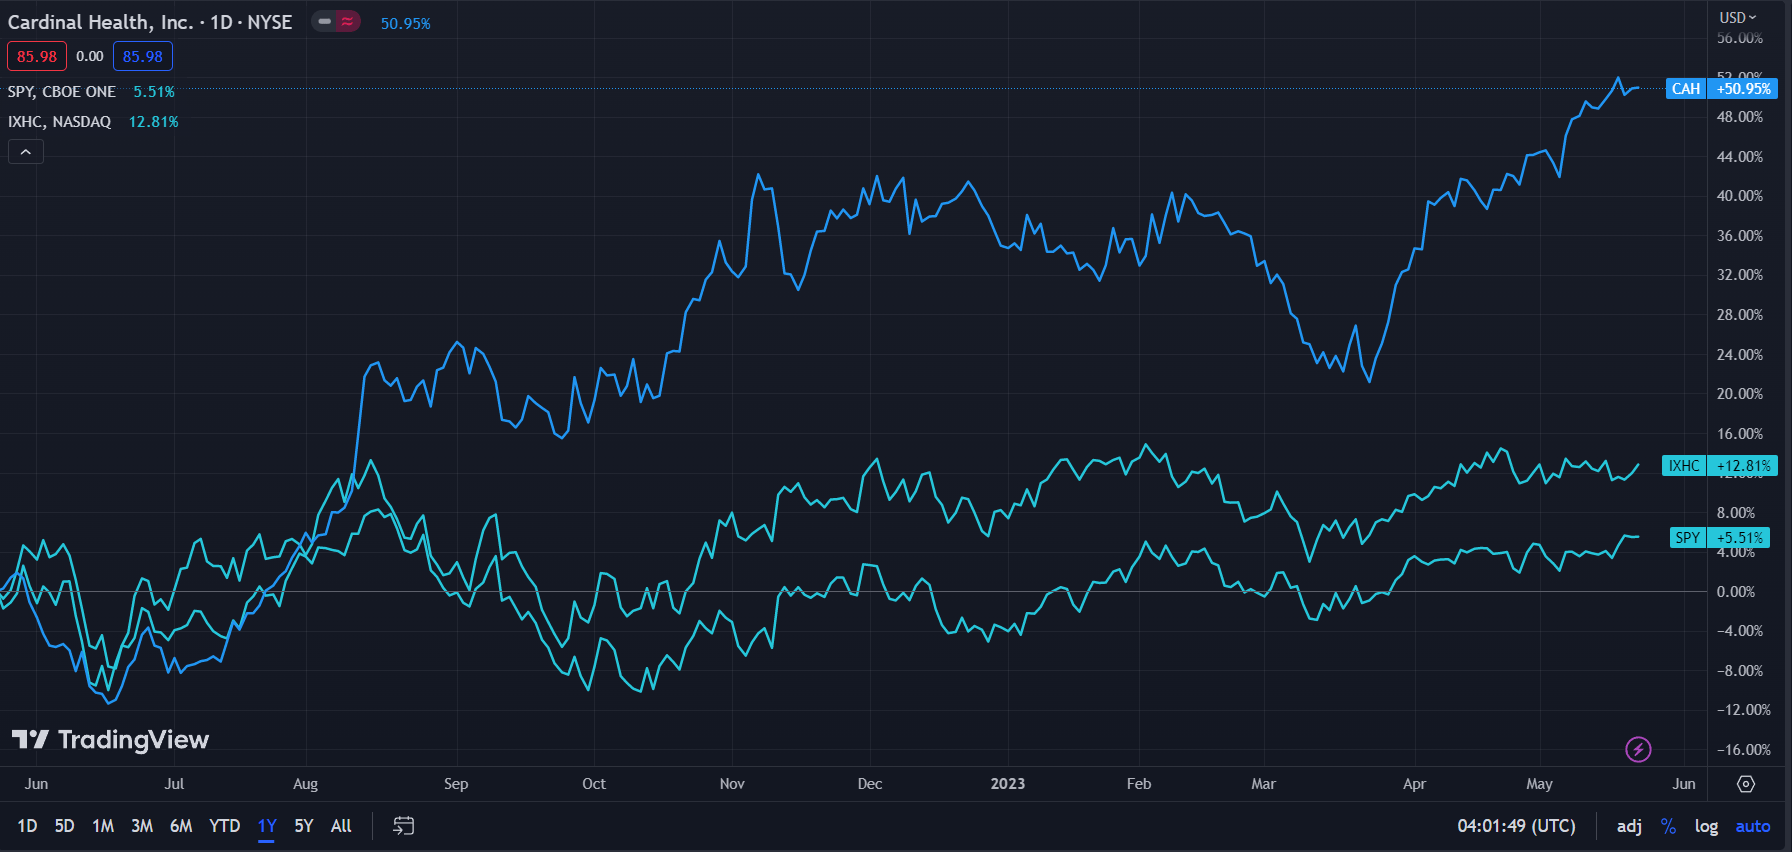Image resolution: width=1792 pixels, height=852 pixels.
Task: Collapse the indicator legend chevron
Action: point(26,152)
